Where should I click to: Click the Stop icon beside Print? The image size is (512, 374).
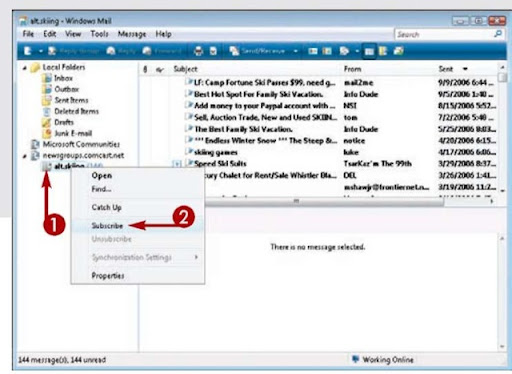[213, 51]
